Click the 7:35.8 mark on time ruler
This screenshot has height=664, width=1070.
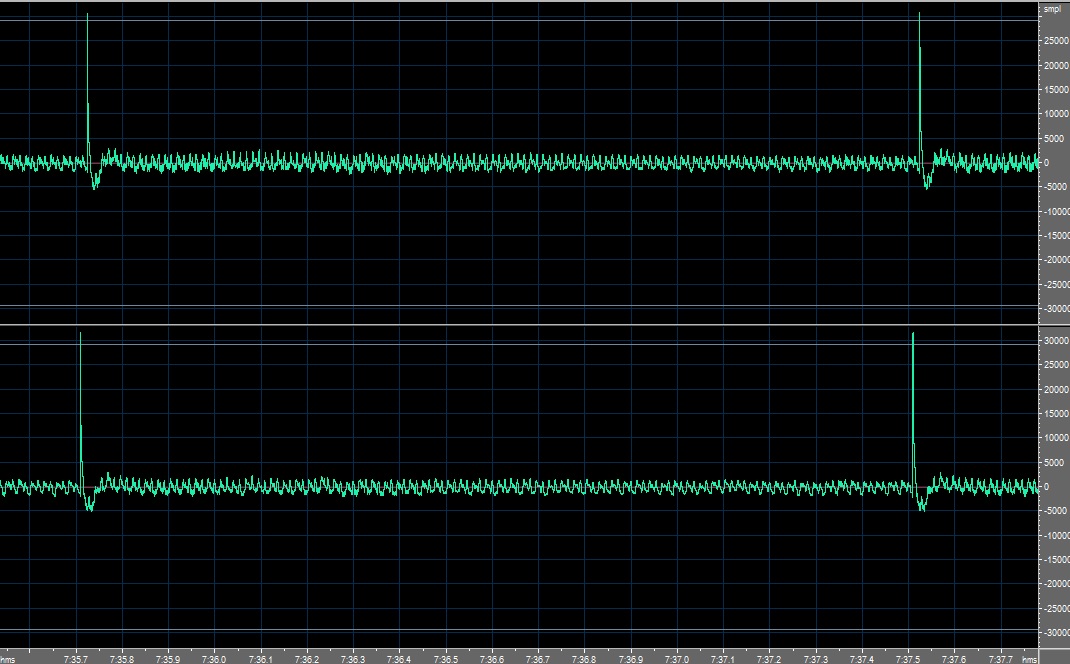(x=121, y=659)
